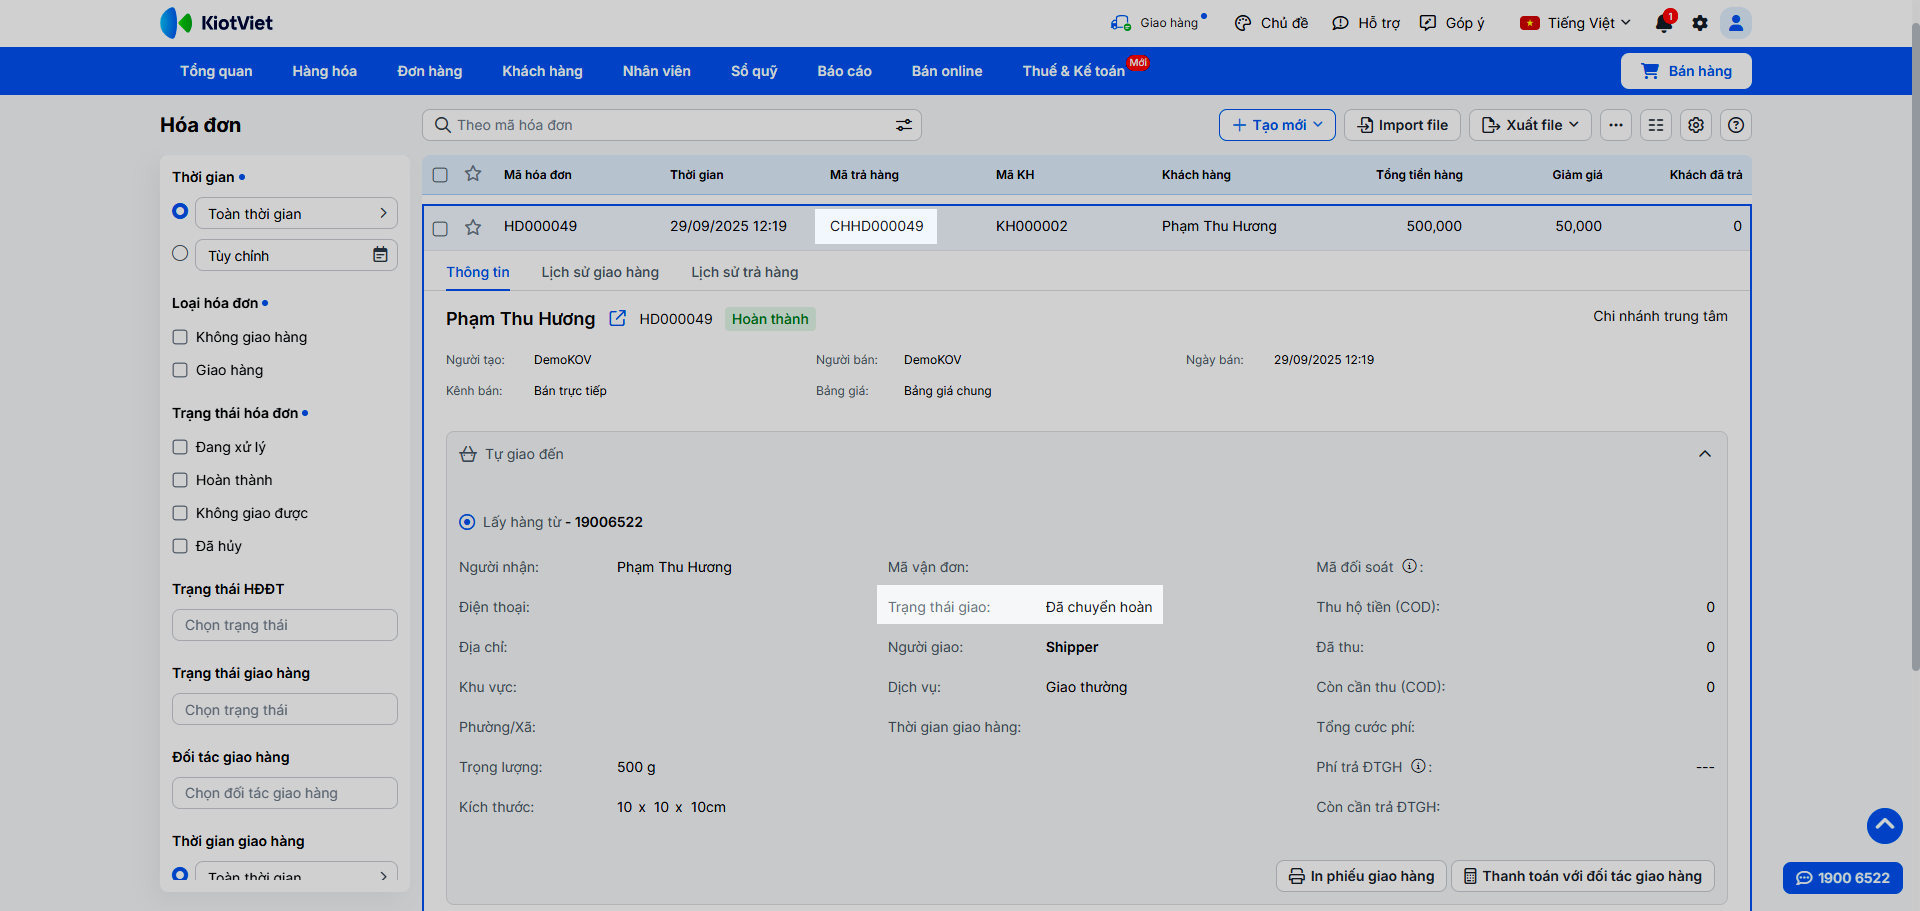Open the notifications bell
1920x911 pixels.
click(1664, 23)
